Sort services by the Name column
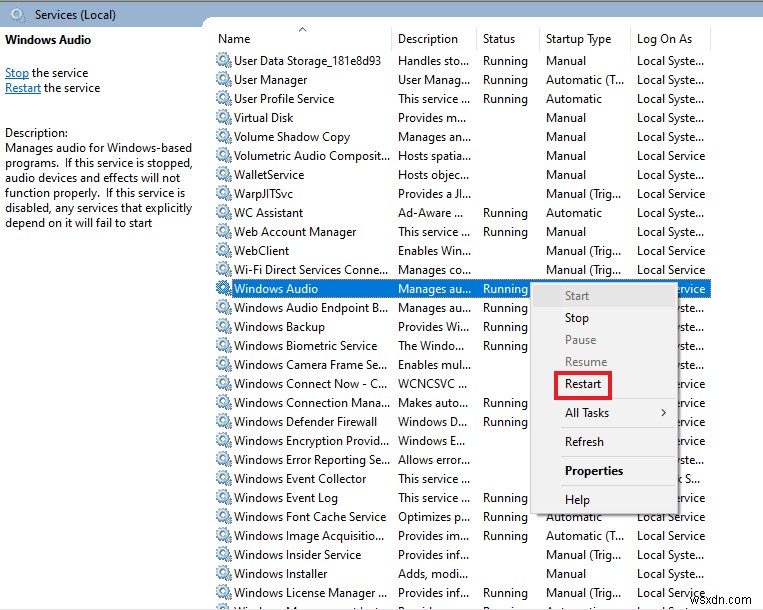Screen dimensions: 763x610 [234, 38]
